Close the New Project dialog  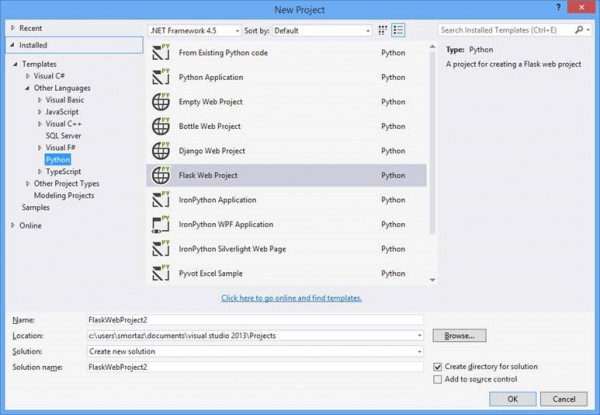pyautogui.click(x=582, y=8)
